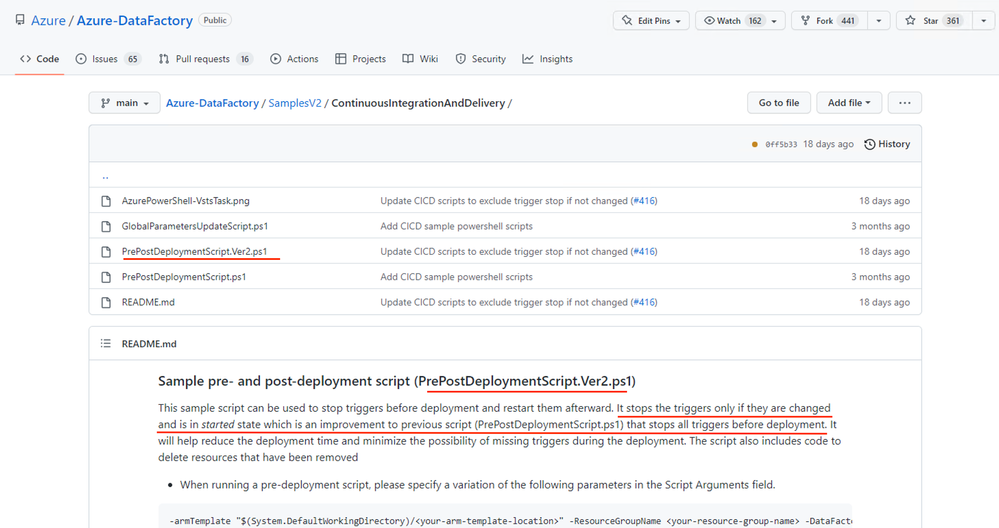Open the Wiki tab
Image resolution: width=999 pixels, height=528 pixels.
tap(420, 59)
